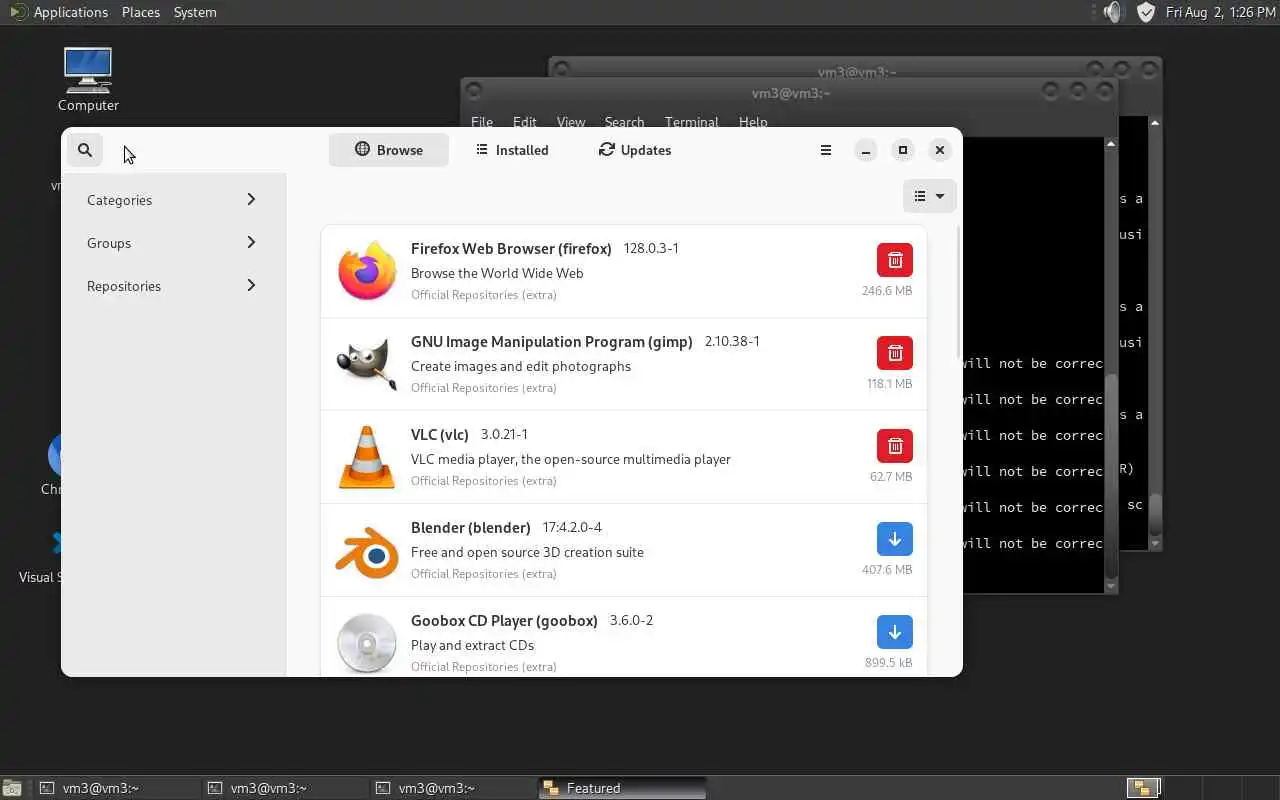Click 'Create images and edit photographs' description
This screenshot has width=1280, height=800.
[521, 366]
